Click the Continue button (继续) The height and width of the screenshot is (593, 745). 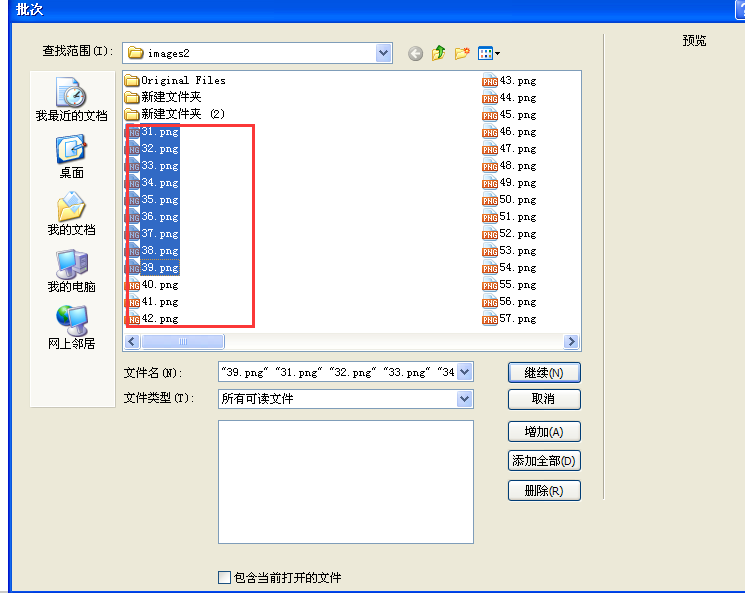(544, 372)
